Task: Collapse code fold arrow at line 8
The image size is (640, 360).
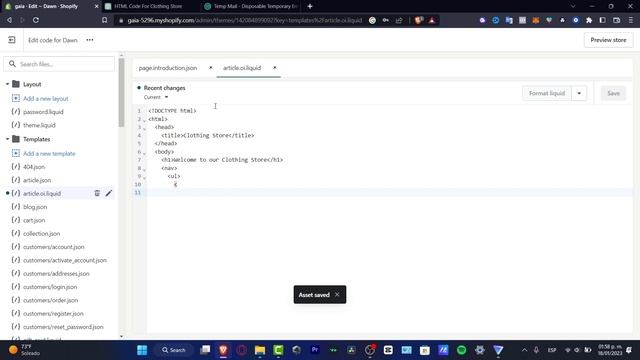Action: [144, 169]
